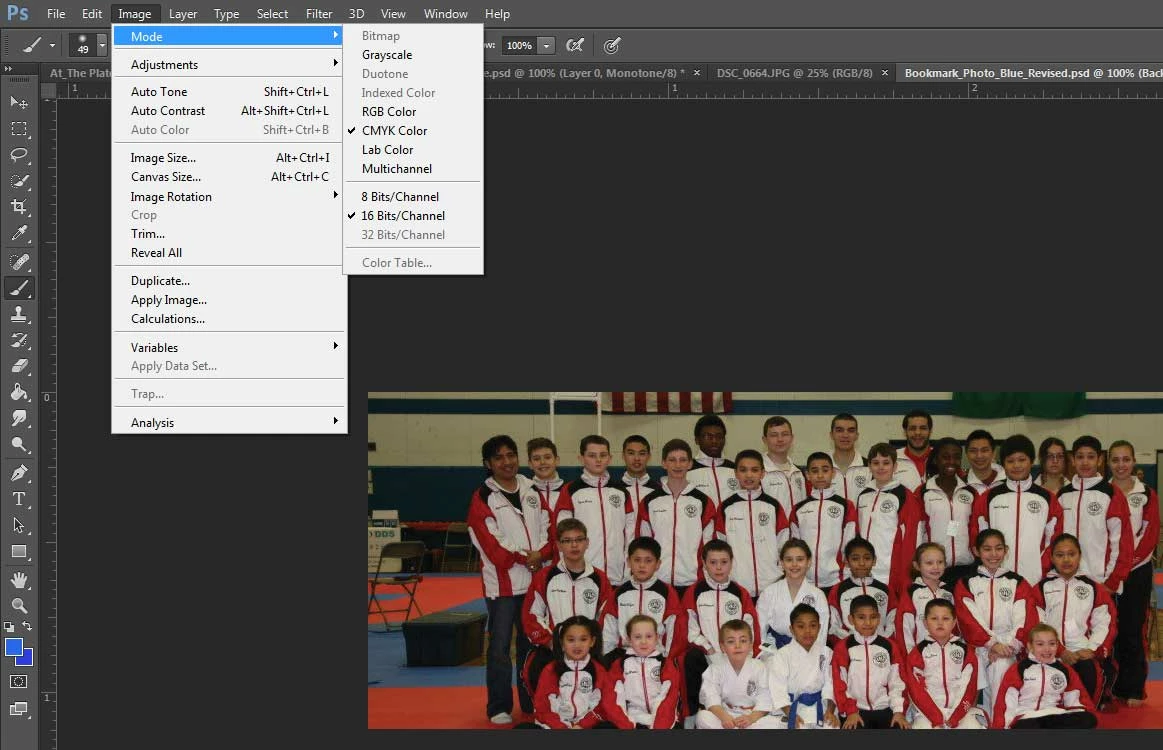1163x750 pixels.
Task: Select the Zoom tool
Action: coord(19,605)
